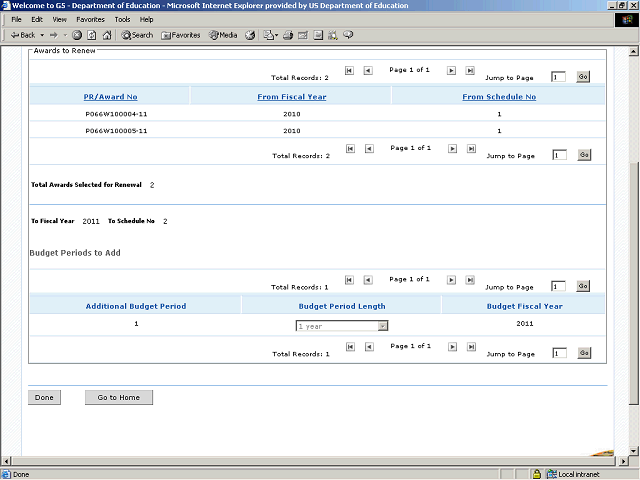
Task: Click the Stop loading icon in toolbar
Action: click(x=77, y=35)
